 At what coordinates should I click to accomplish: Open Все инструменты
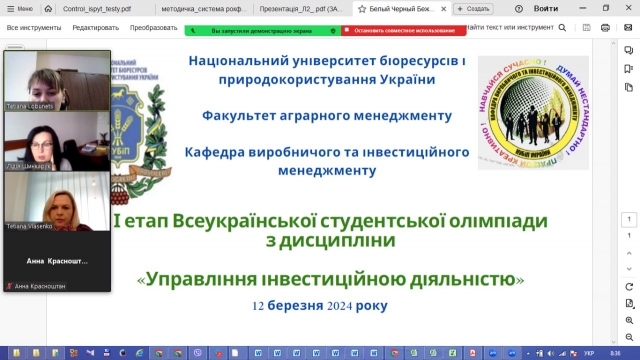[x=34, y=27]
